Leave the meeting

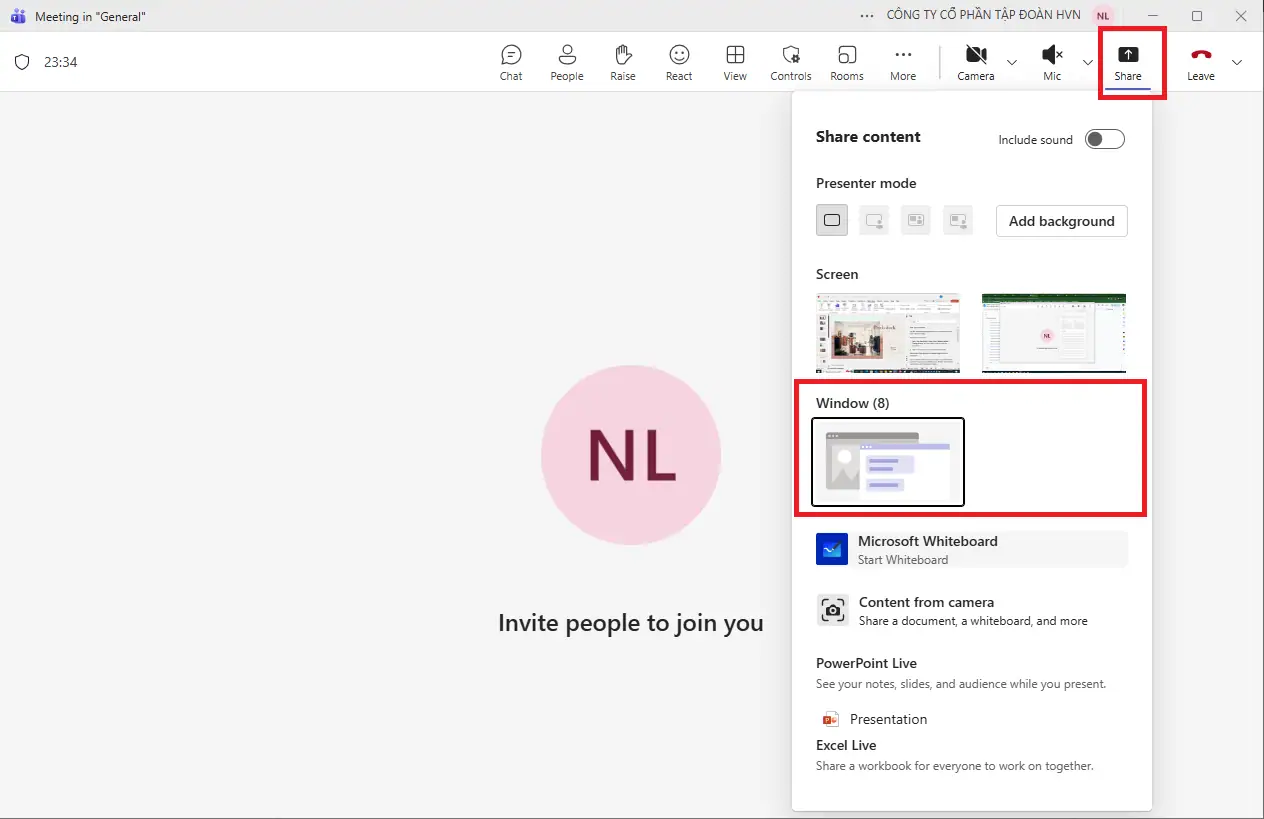pos(1200,62)
